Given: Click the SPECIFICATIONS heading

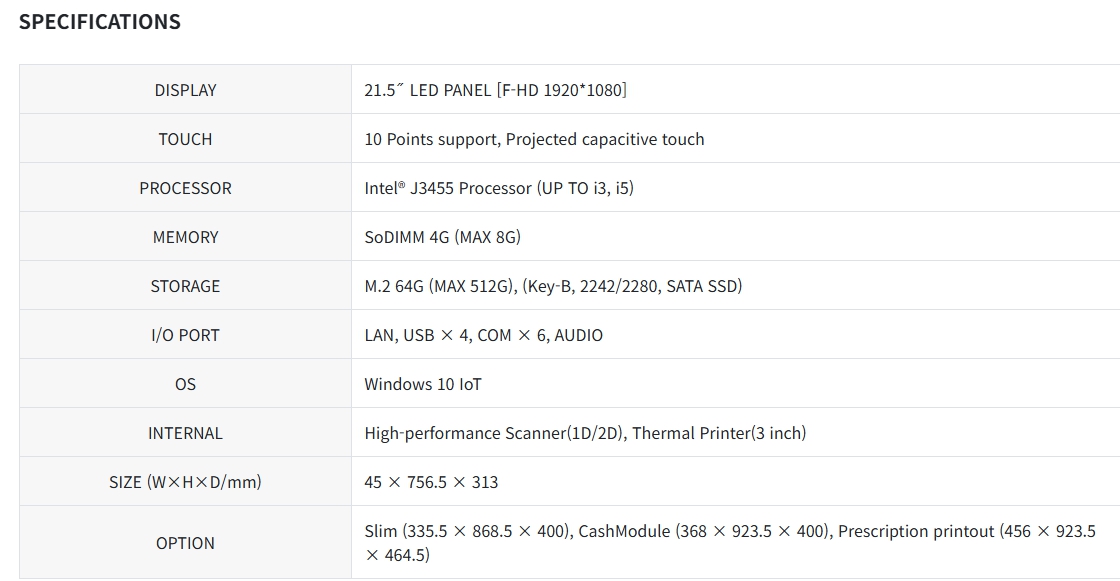Looking at the screenshot, I should tap(100, 22).
